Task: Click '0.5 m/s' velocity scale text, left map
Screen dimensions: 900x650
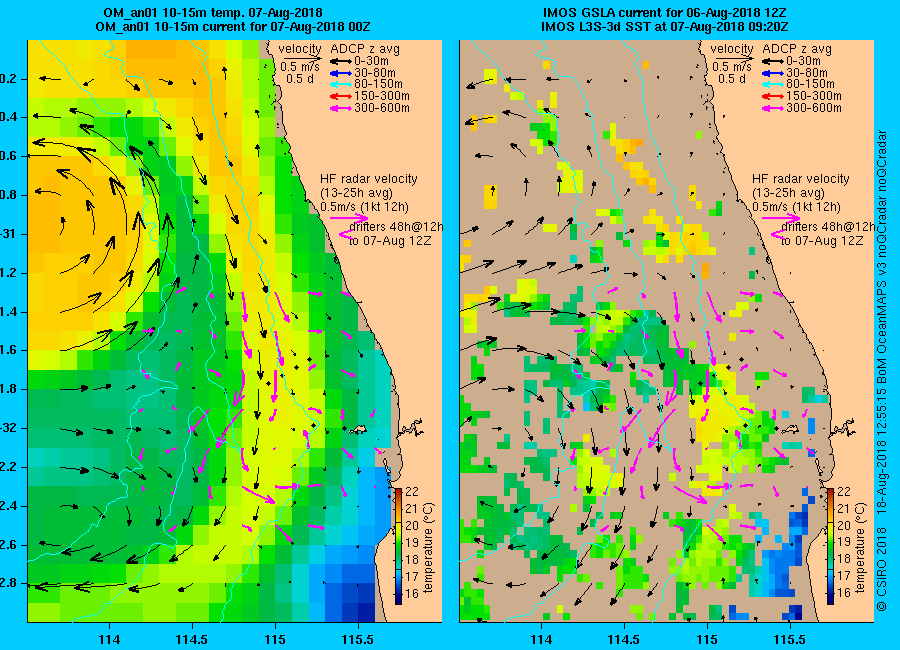Action: click(300, 67)
